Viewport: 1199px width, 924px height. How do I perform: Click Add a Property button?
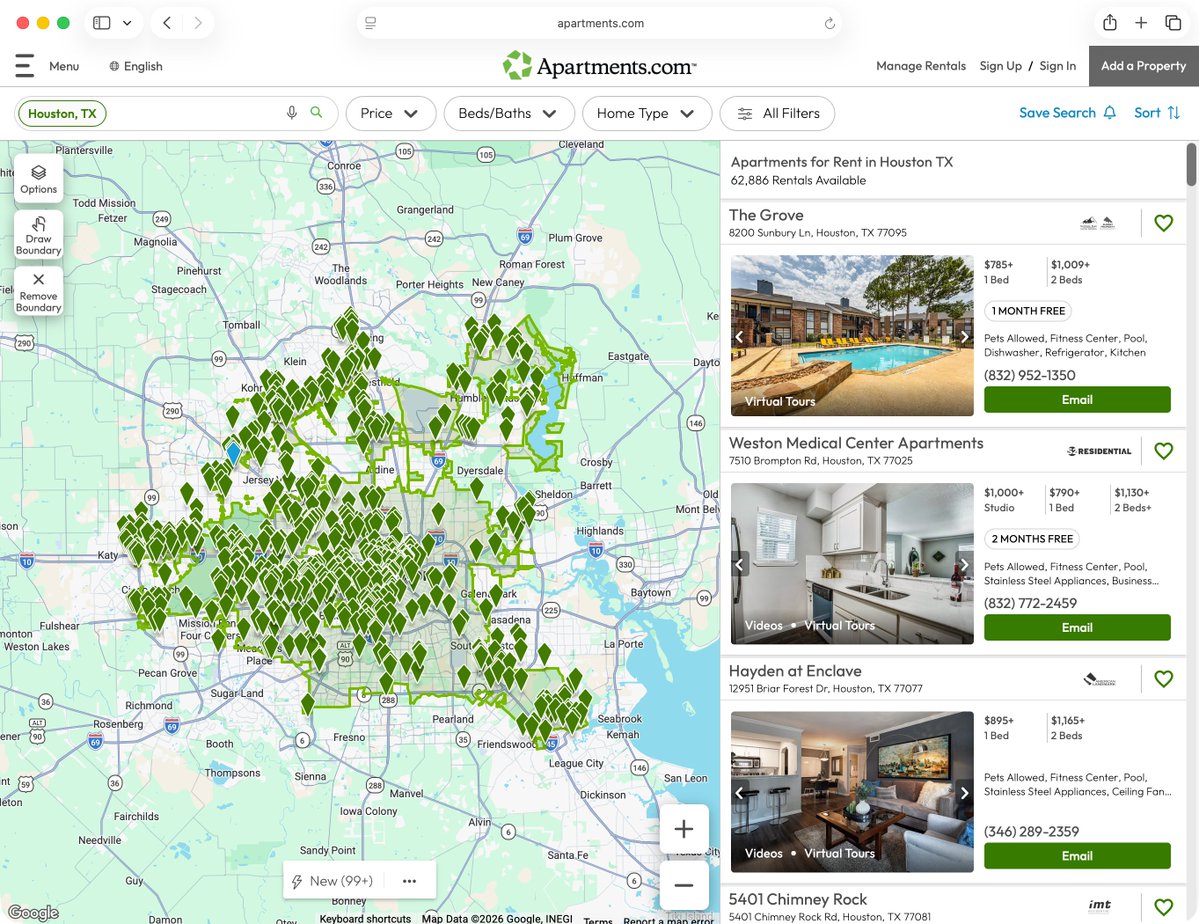coord(1143,66)
